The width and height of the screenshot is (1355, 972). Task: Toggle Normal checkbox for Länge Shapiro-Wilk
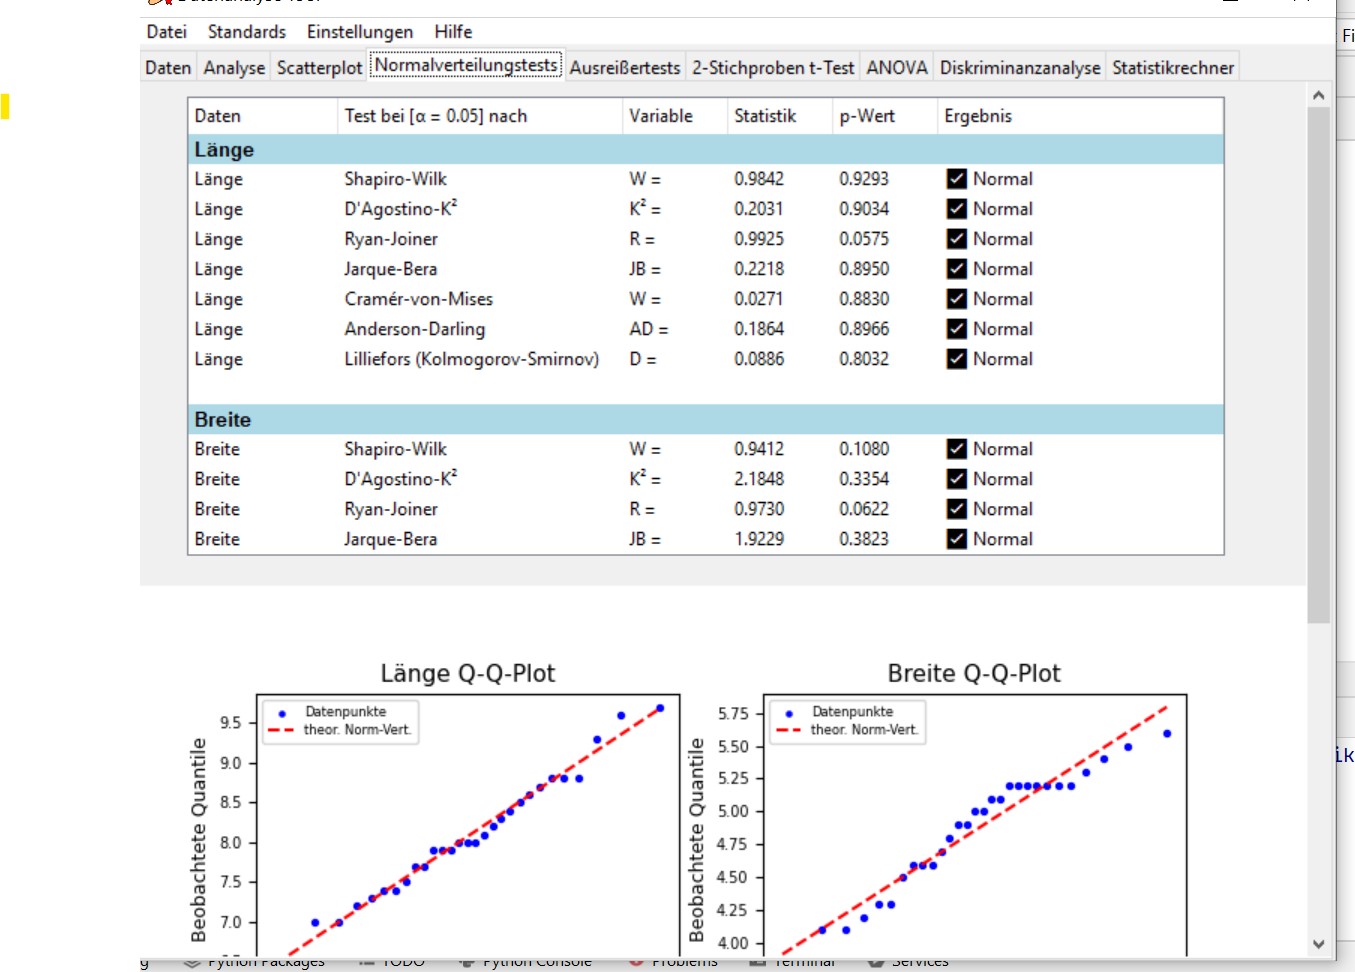[957, 179]
